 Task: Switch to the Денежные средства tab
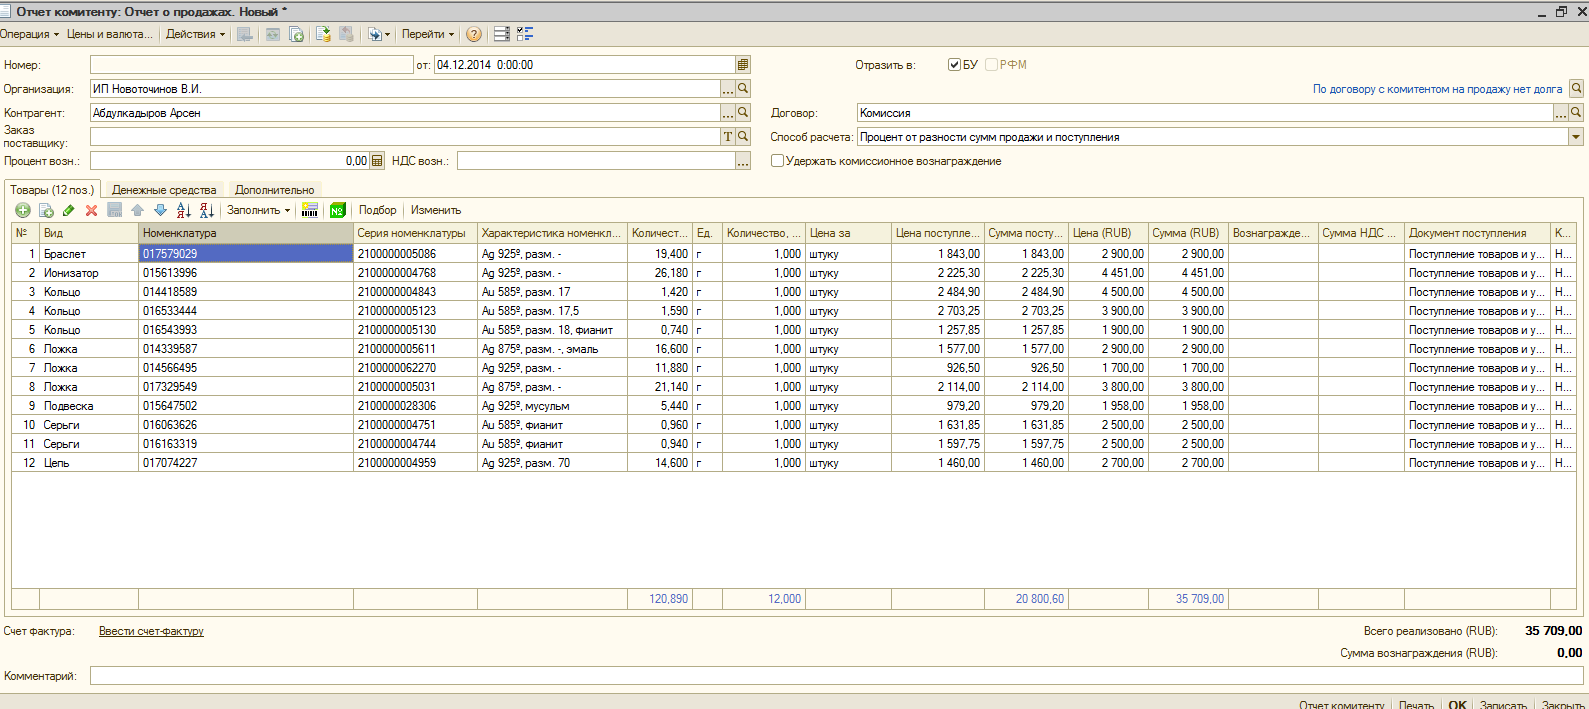tap(164, 190)
